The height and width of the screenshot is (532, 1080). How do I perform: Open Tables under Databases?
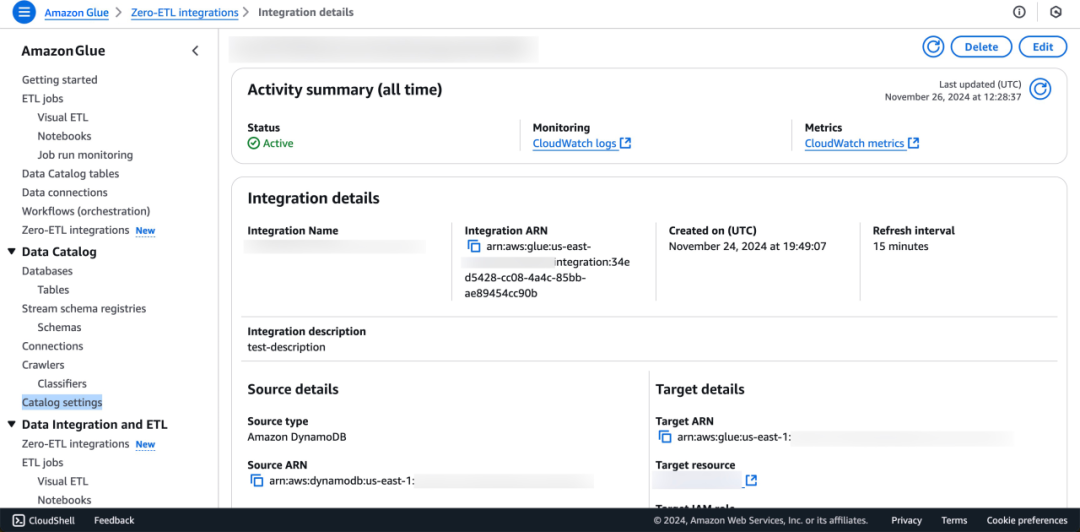pos(54,290)
